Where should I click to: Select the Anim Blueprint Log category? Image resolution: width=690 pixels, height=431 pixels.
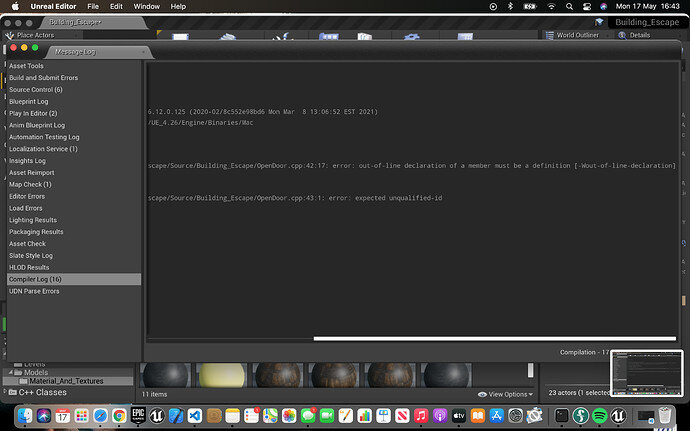point(74,125)
